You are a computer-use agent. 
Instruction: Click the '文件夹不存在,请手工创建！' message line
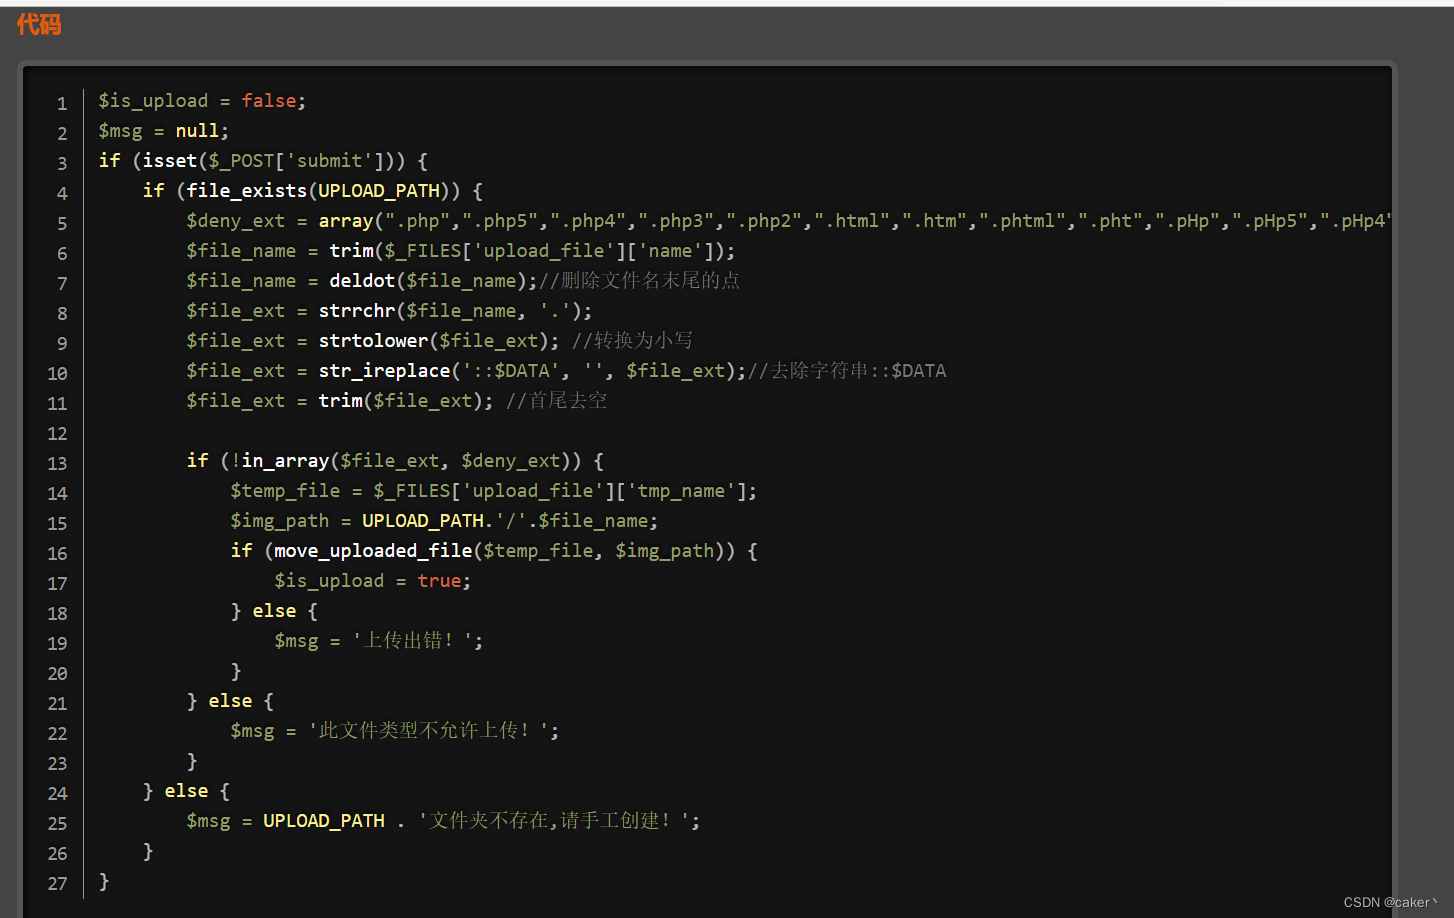click(x=443, y=821)
